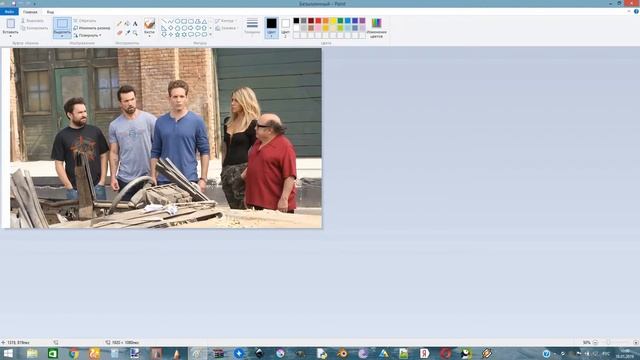
Task: Click the Выделить selection rectangle icon
Action: coord(62,24)
